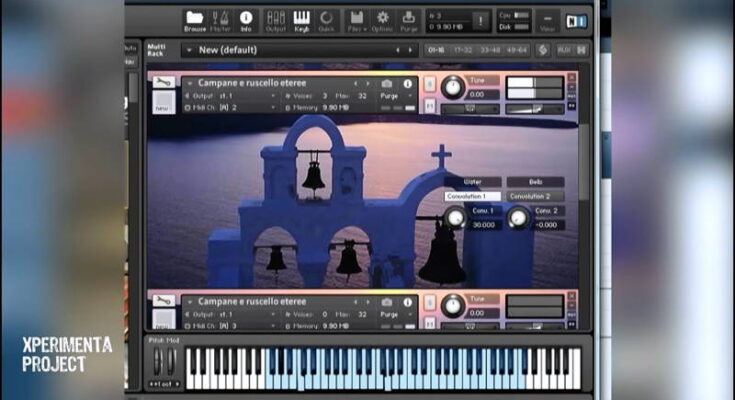Click the Master editor icon
Viewport: 735px width, 400px height.
pyautogui.click(x=220, y=20)
